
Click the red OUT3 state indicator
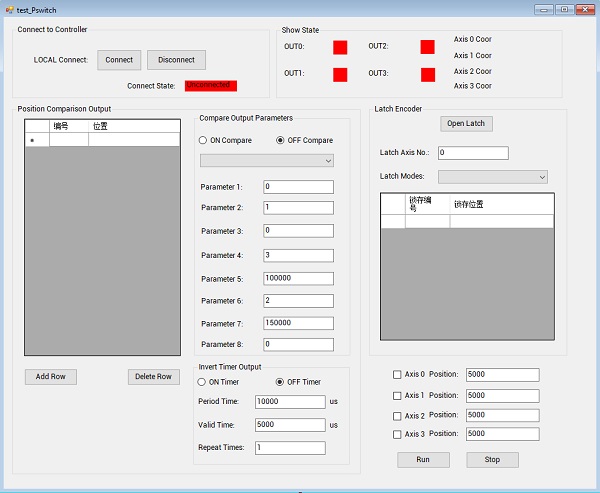click(x=427, y=74)
